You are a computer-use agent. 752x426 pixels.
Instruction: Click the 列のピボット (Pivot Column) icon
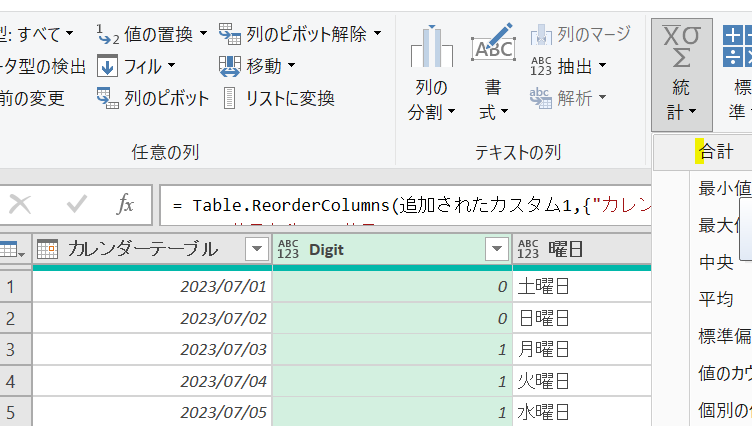click(x=108, y=98)
